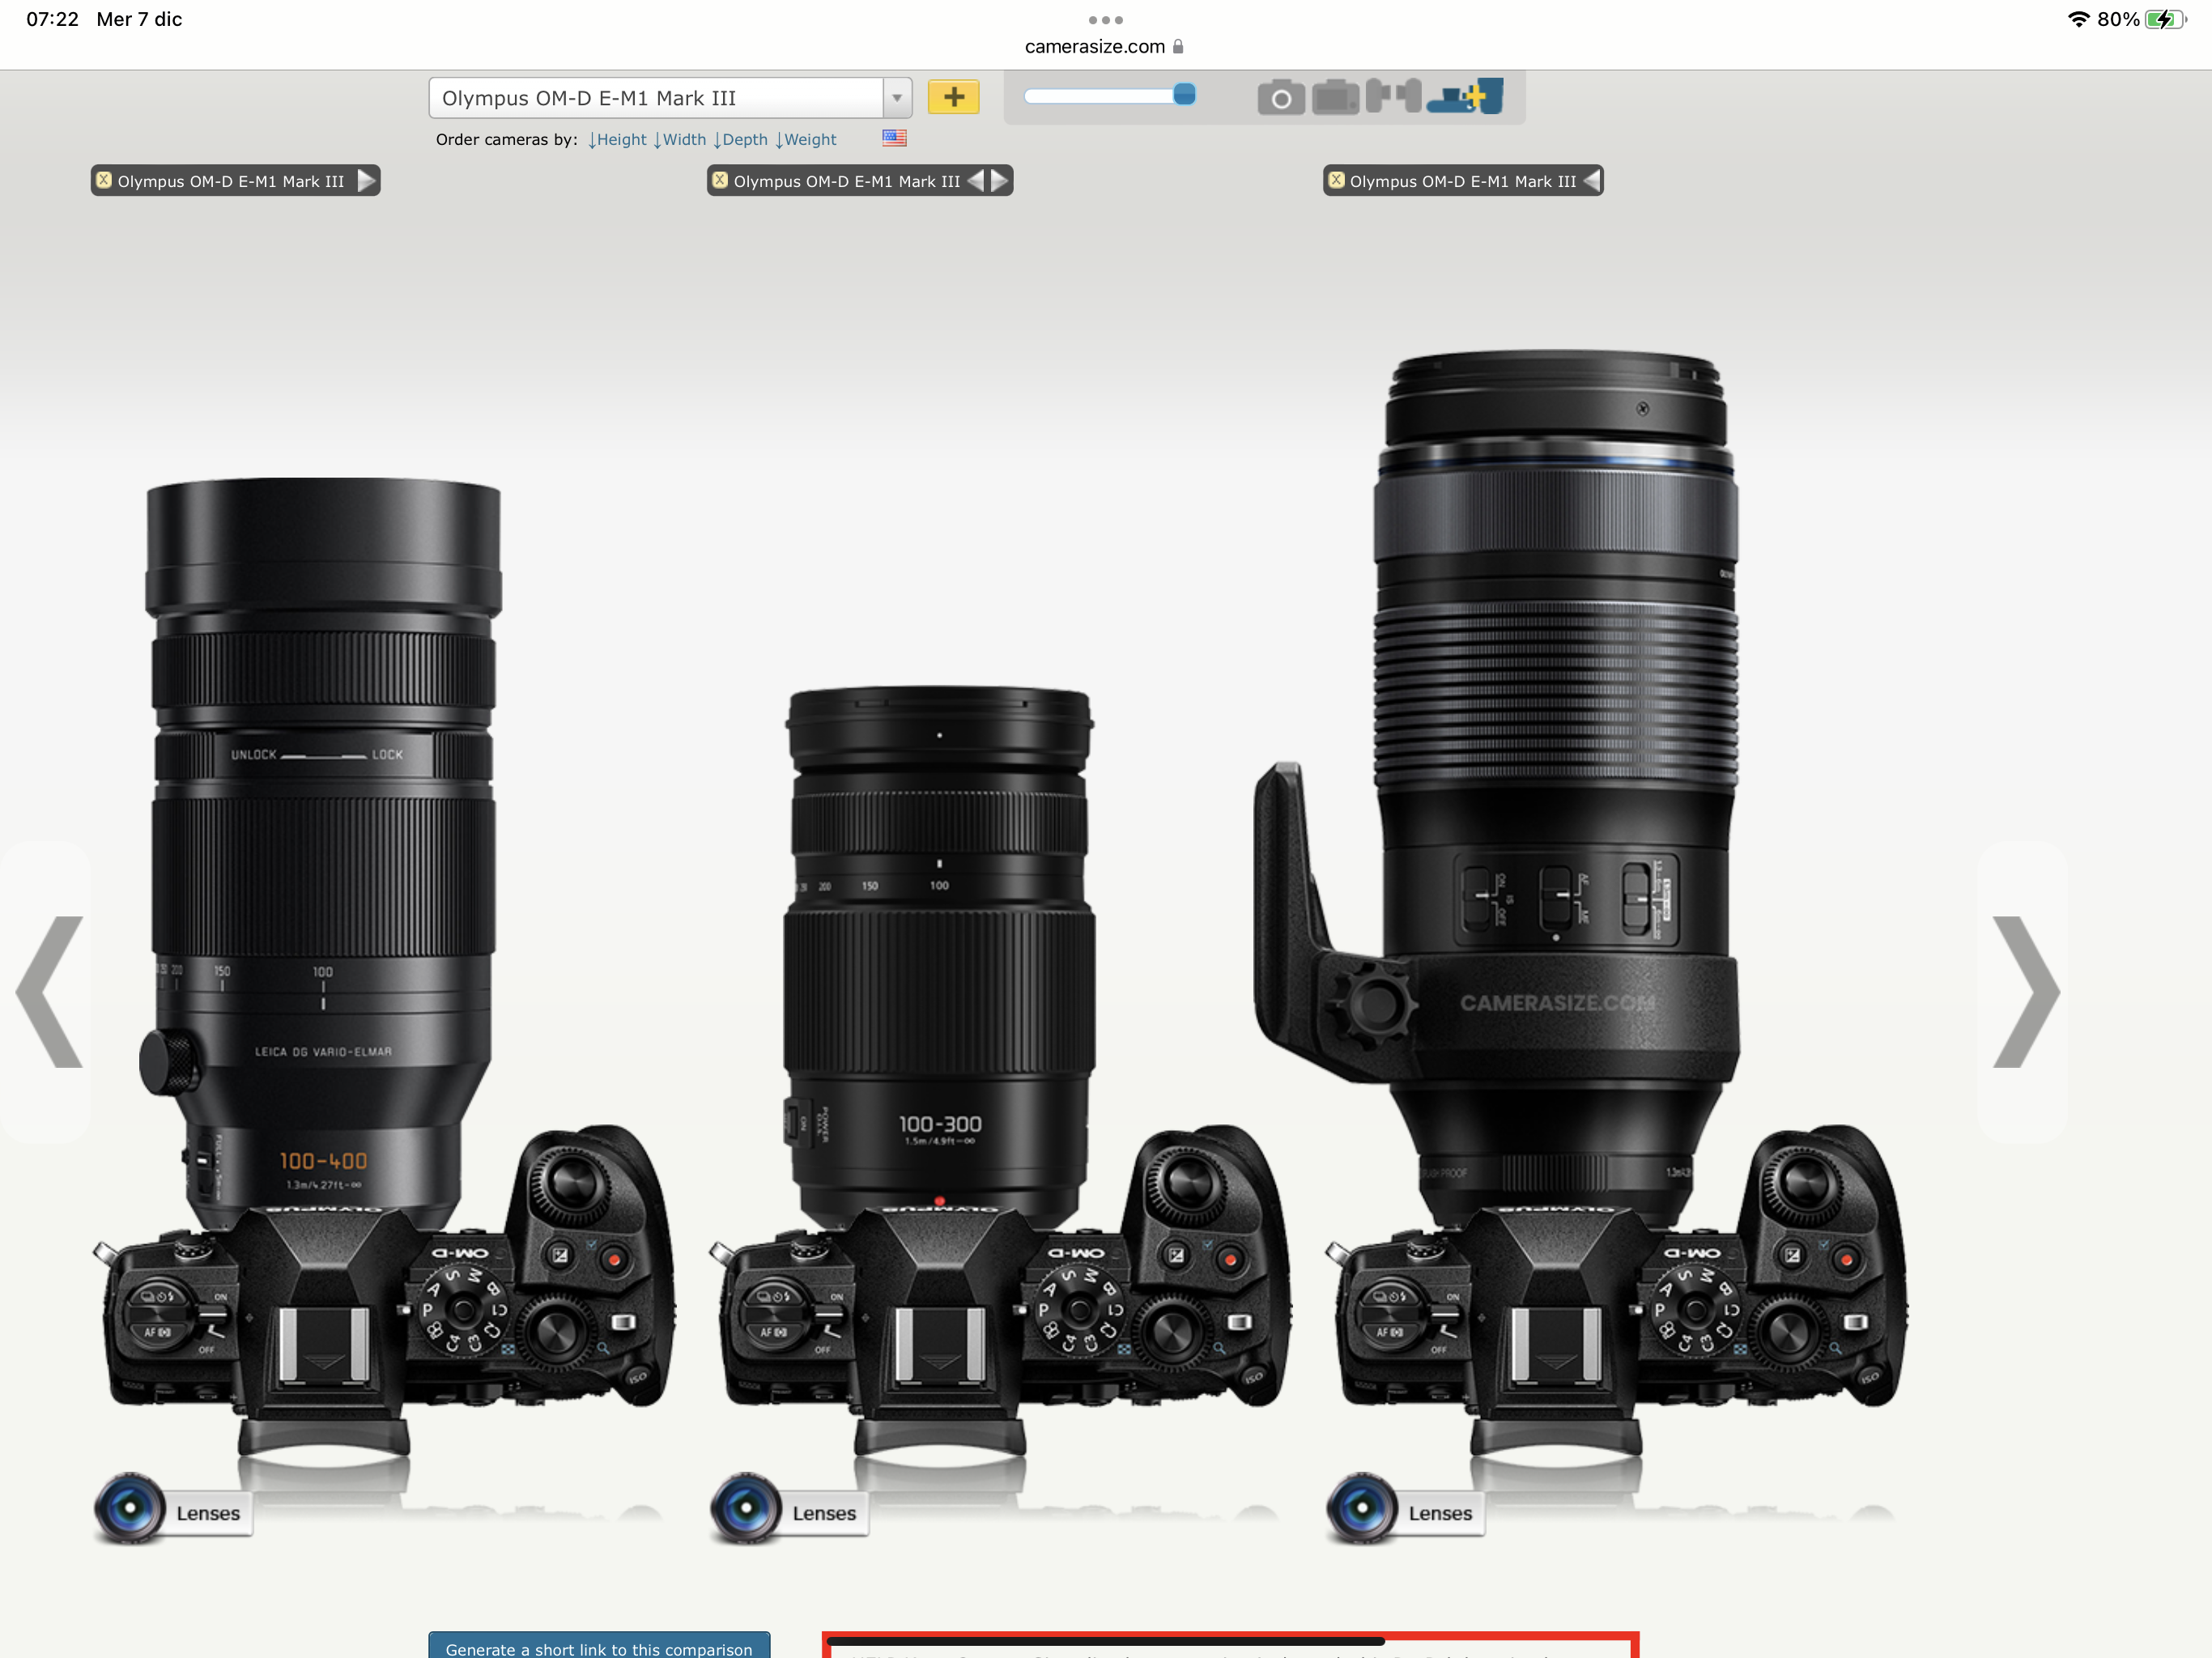Screen dimensions: 2212x1658
Task: Select the top view with lens icon
Action: (x=1465, y=96)
